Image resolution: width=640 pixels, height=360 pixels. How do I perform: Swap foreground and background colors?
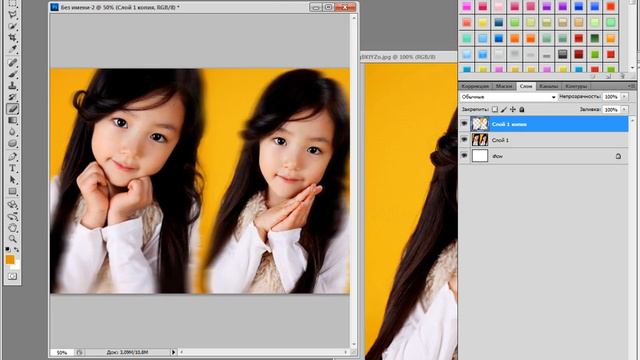pyautogui.click(x=16, y=249)
